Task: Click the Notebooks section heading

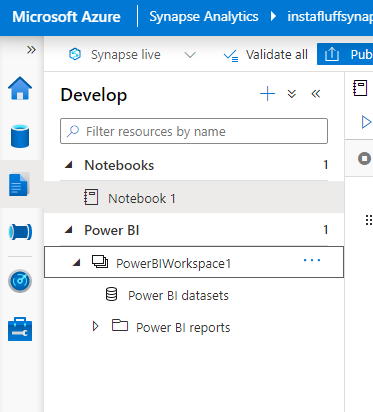Action: click(x=119, y=165)
